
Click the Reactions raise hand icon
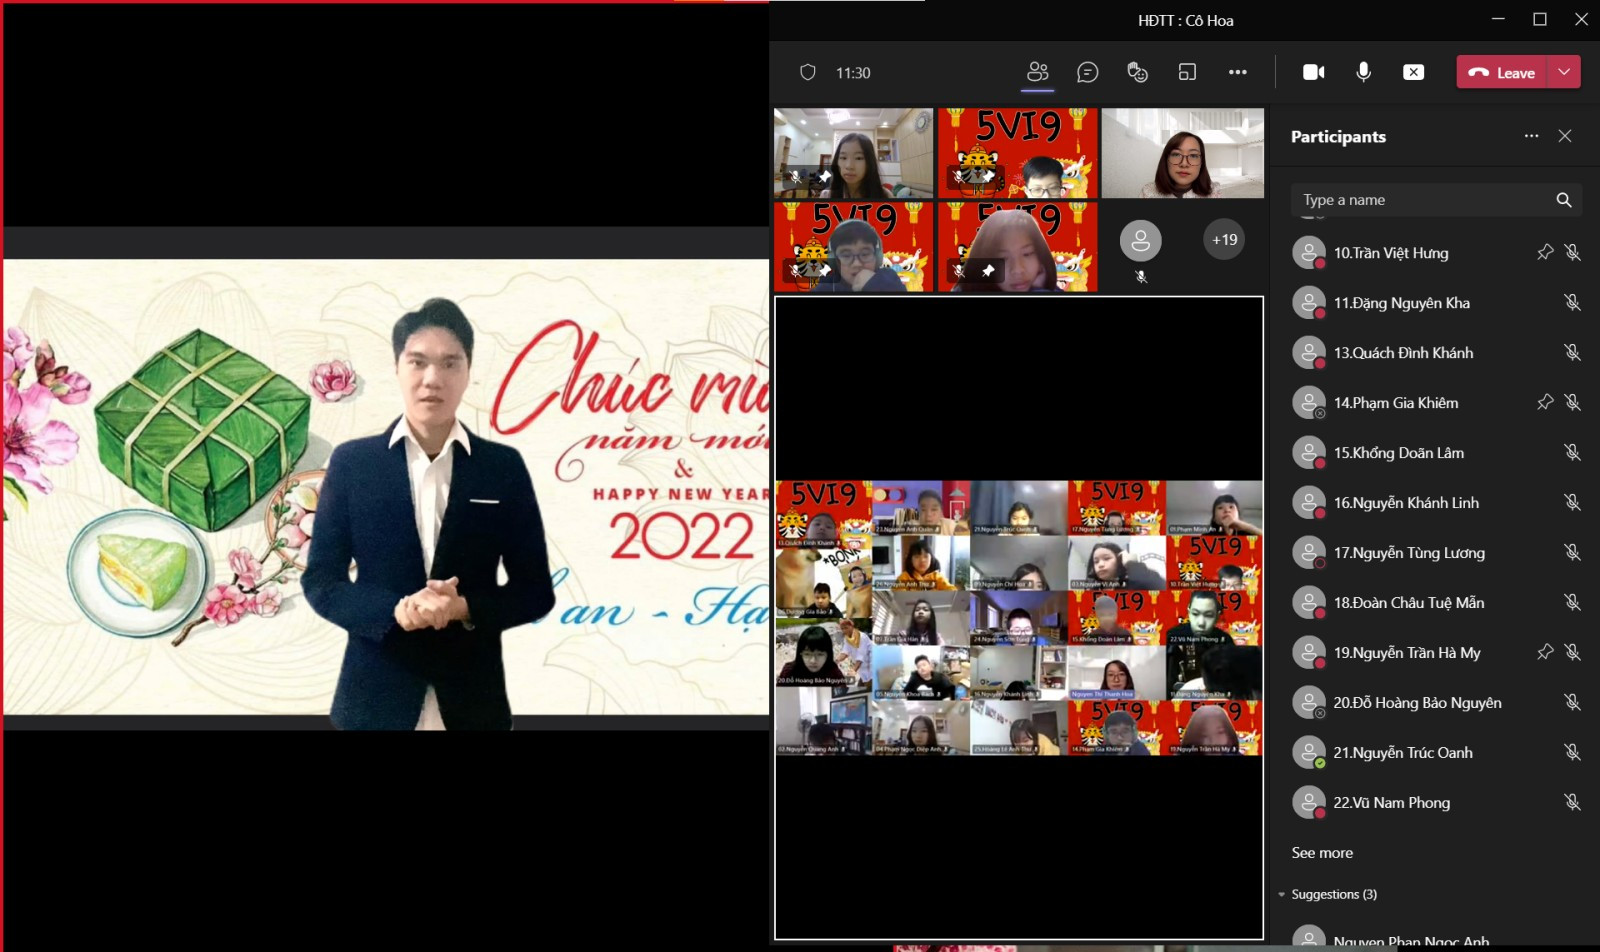[1137, 72]
